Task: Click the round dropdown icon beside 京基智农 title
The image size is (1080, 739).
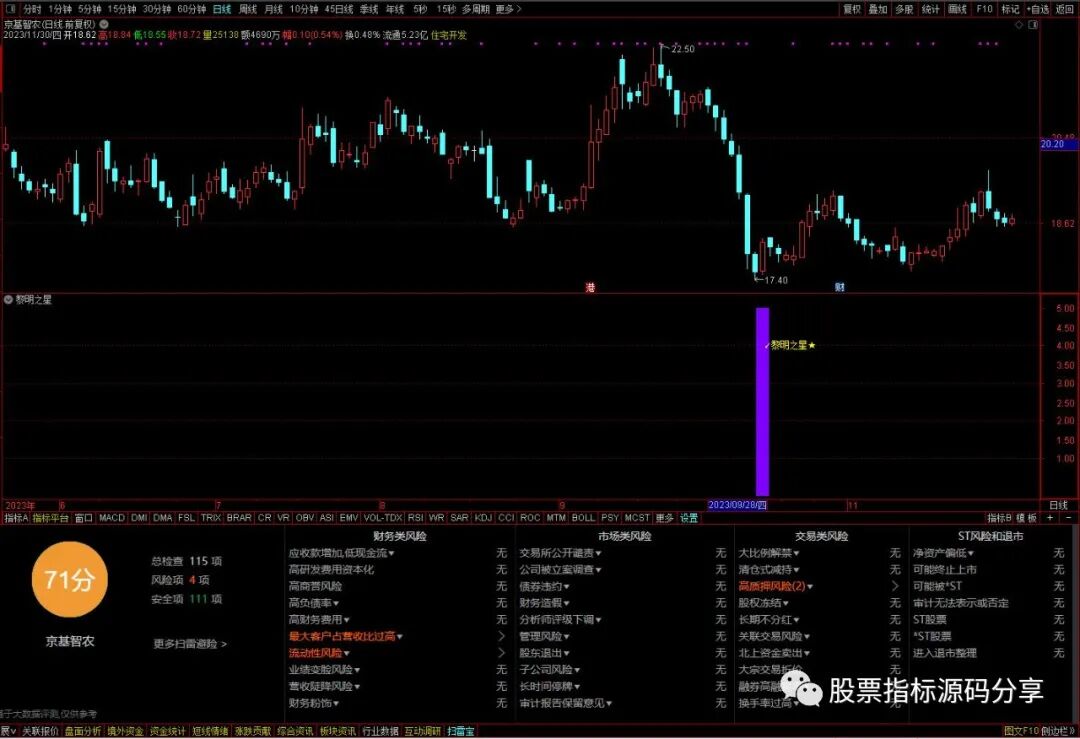Action: 104,24
